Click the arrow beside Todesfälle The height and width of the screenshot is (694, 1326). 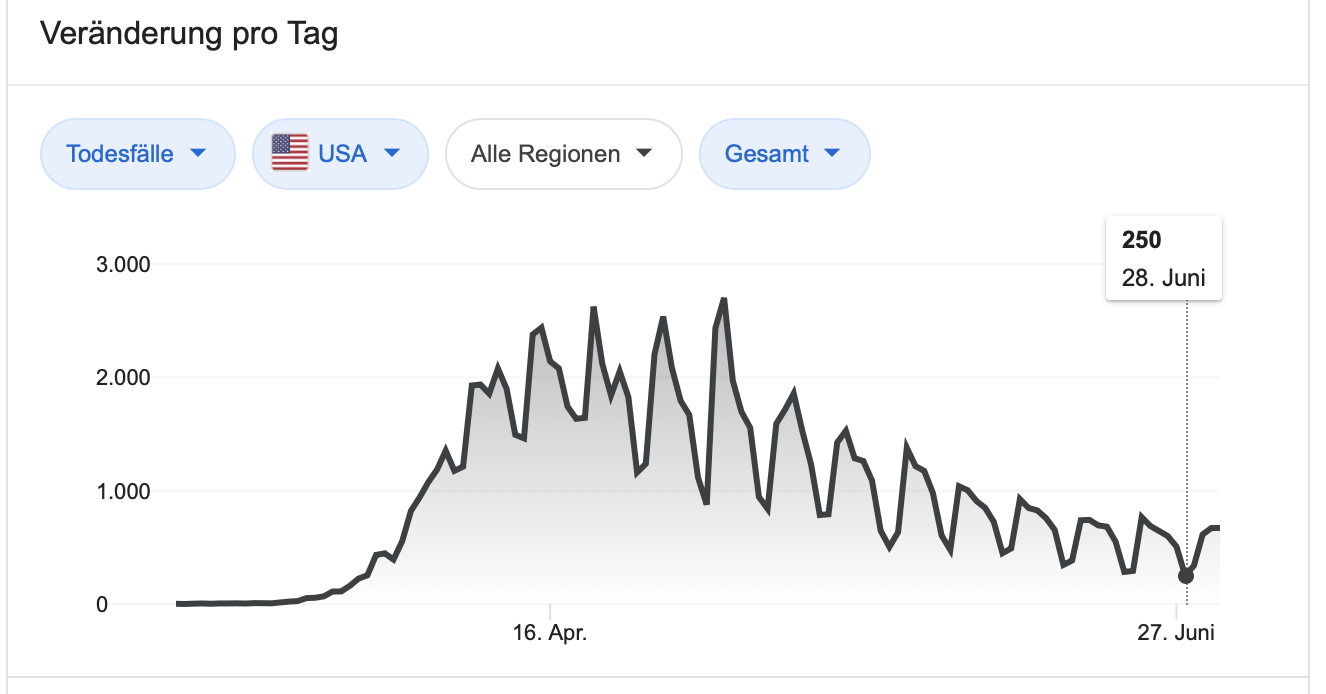[198, 153]
